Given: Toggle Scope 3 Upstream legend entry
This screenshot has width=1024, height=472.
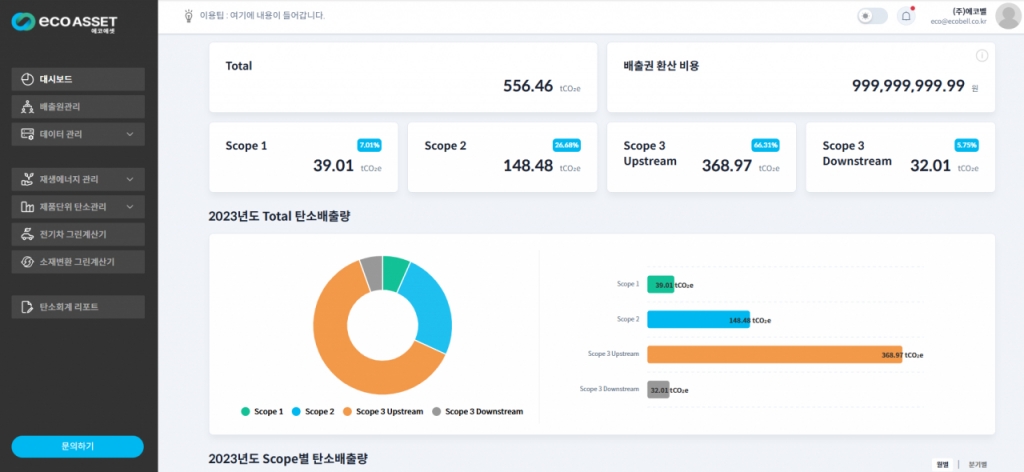Looking at the screenshot, I should click(x=383, y=412).
